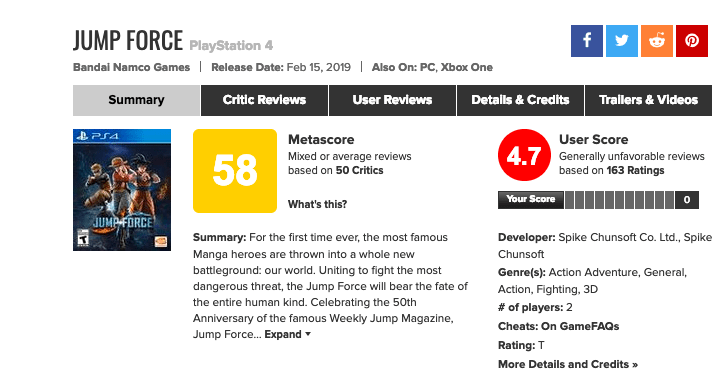Open the User Reviews tab
Screen dimensions: 725x378
click(392, 100)
